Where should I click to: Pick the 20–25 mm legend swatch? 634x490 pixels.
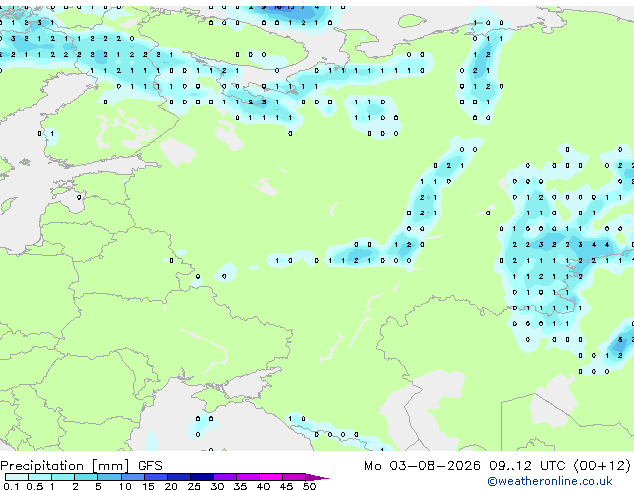tap(179, 477)
